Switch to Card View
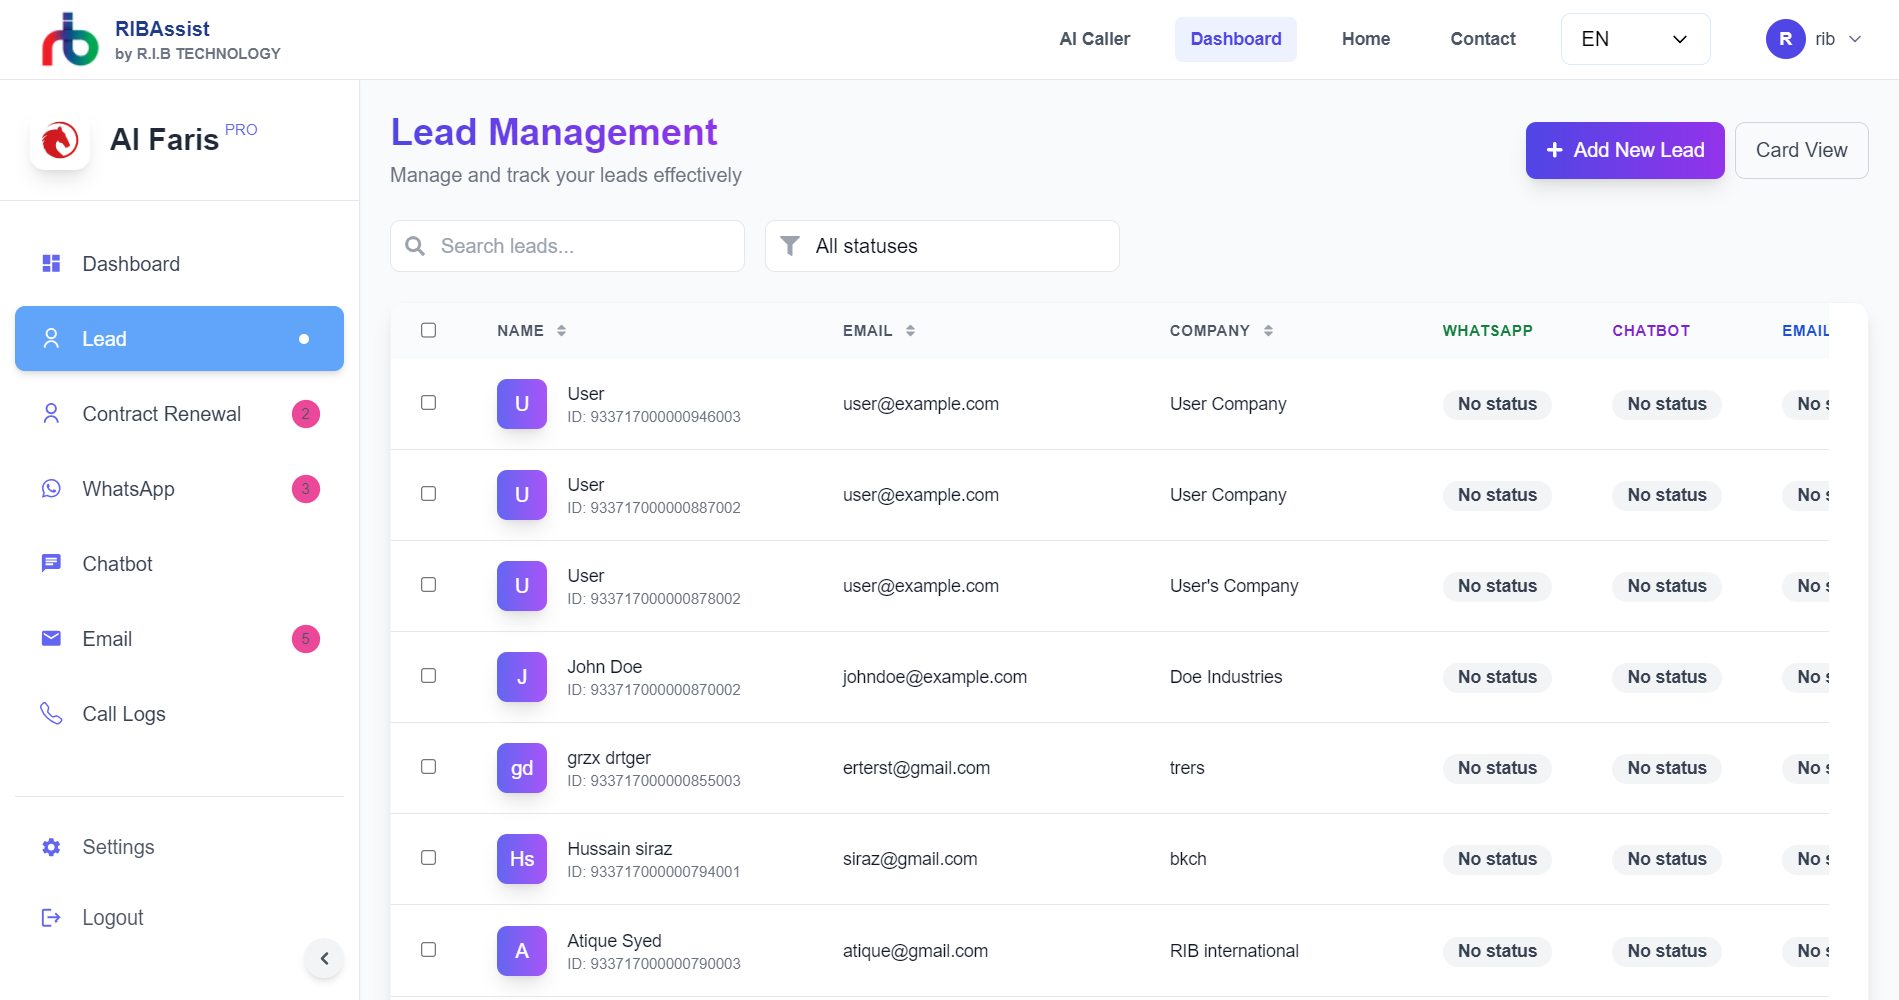This screenshot has height=1000, width=1899. tap(1801, 150)
